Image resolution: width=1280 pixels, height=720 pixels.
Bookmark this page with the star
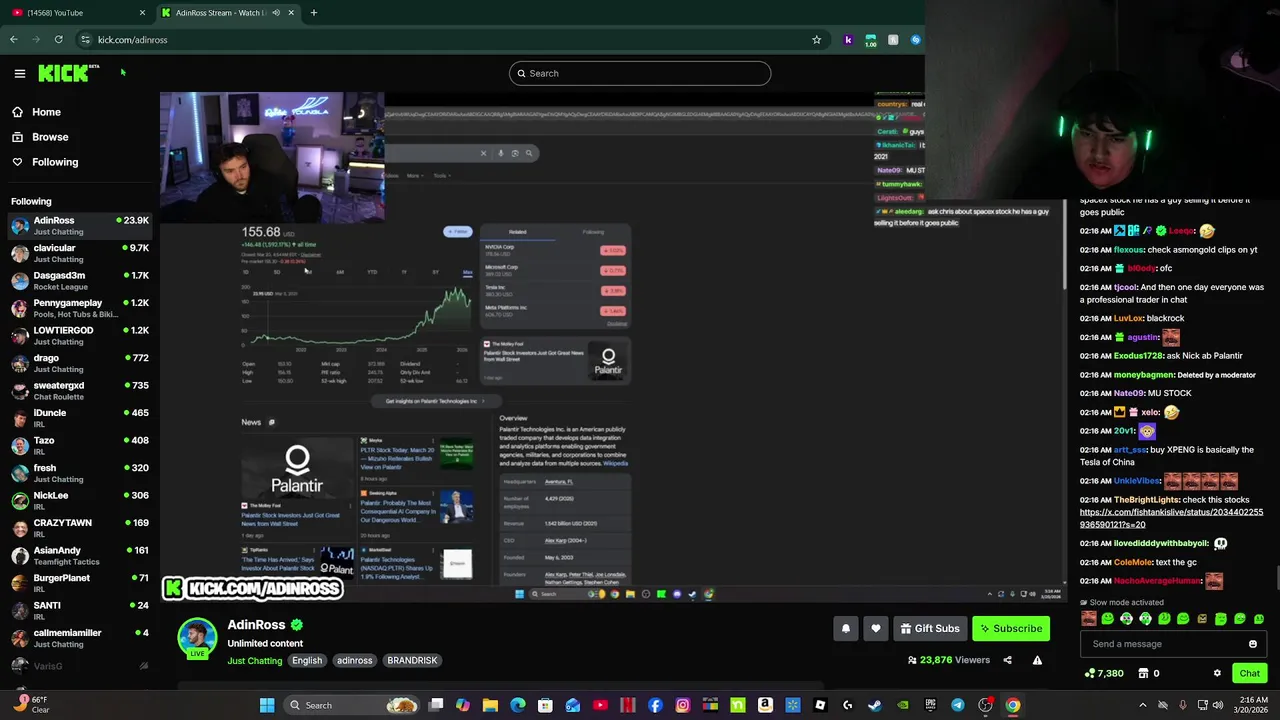(817, 40)
